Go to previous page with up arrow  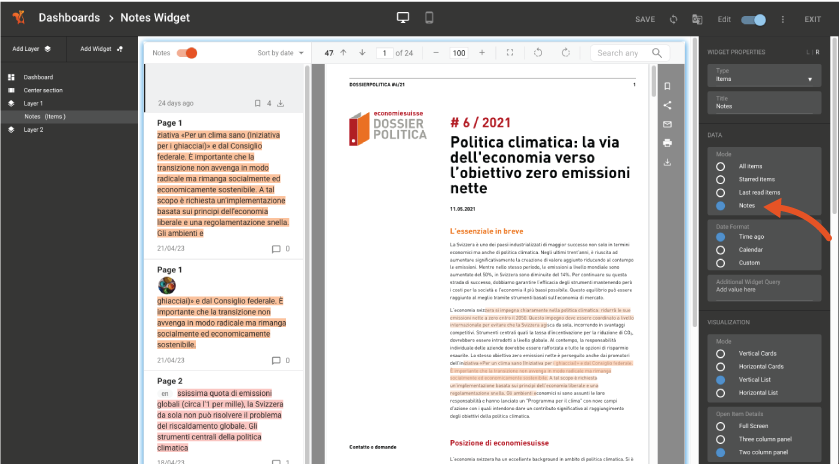[x=344, y=52]
